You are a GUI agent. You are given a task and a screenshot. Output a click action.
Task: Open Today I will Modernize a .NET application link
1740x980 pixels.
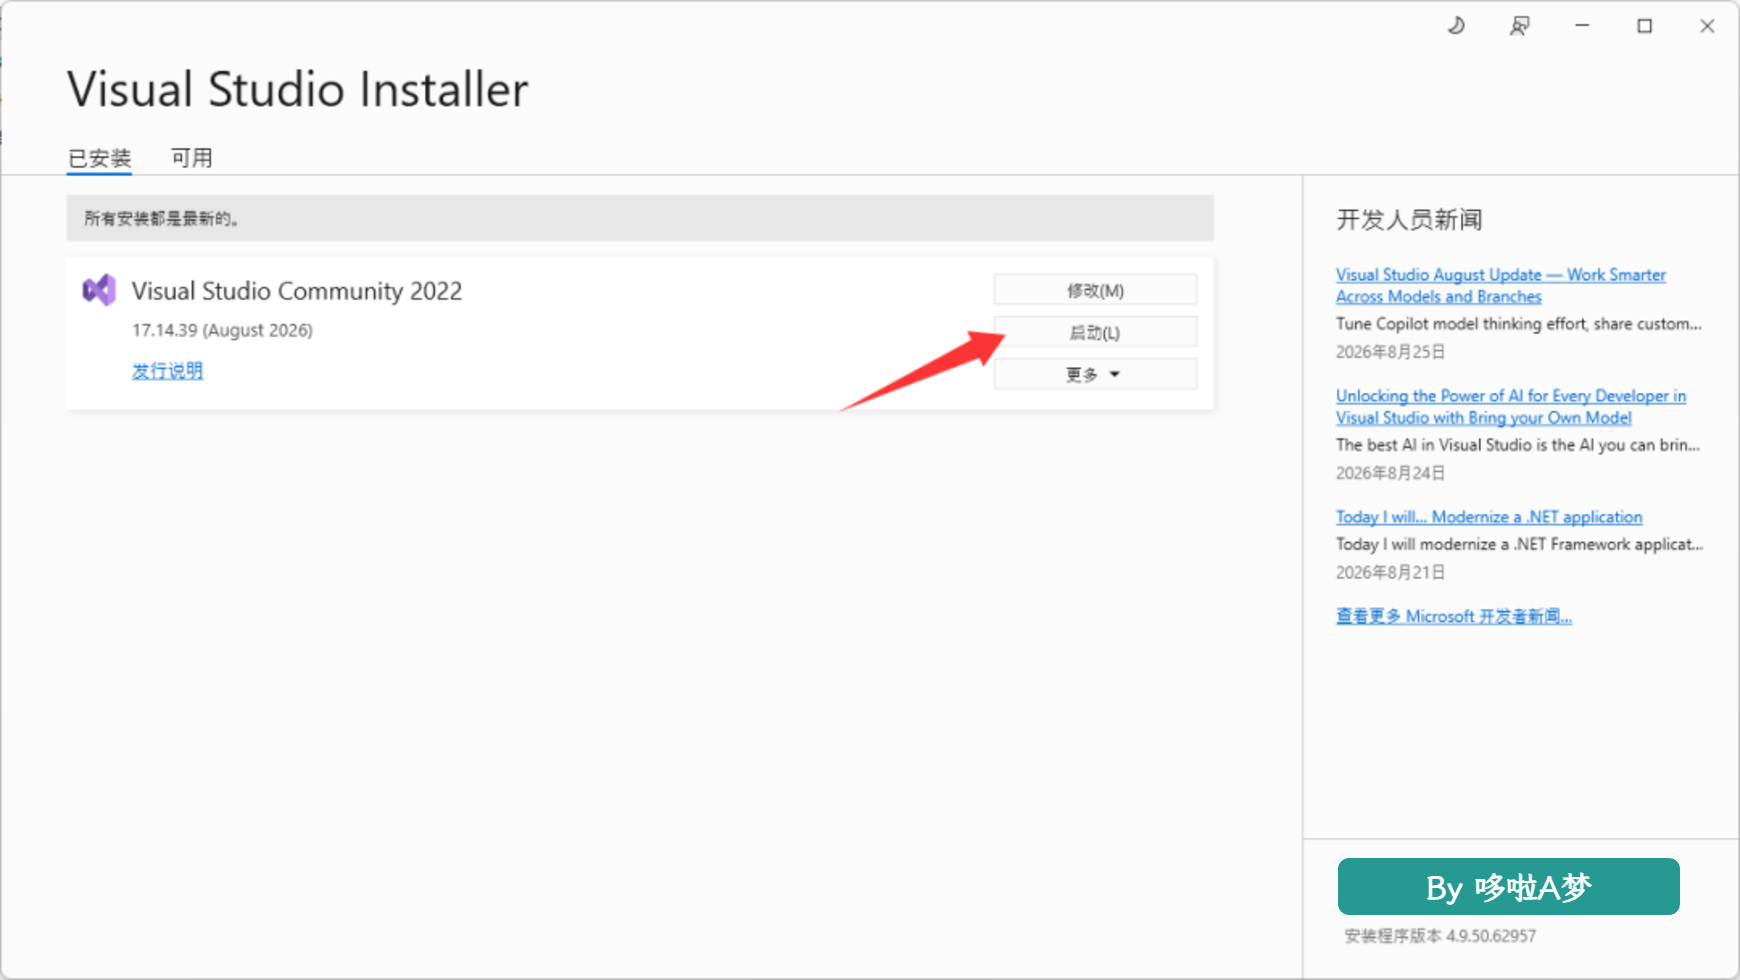click(x=1489, y=517)
